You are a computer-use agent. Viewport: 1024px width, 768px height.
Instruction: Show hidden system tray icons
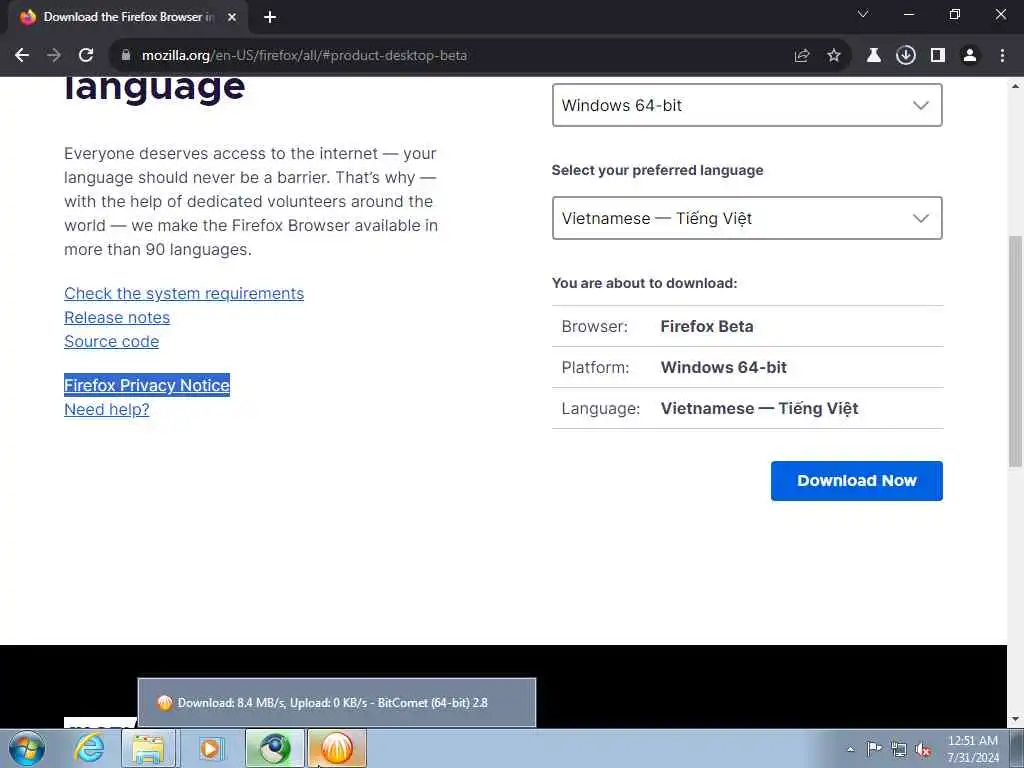[x=850, y=749]
